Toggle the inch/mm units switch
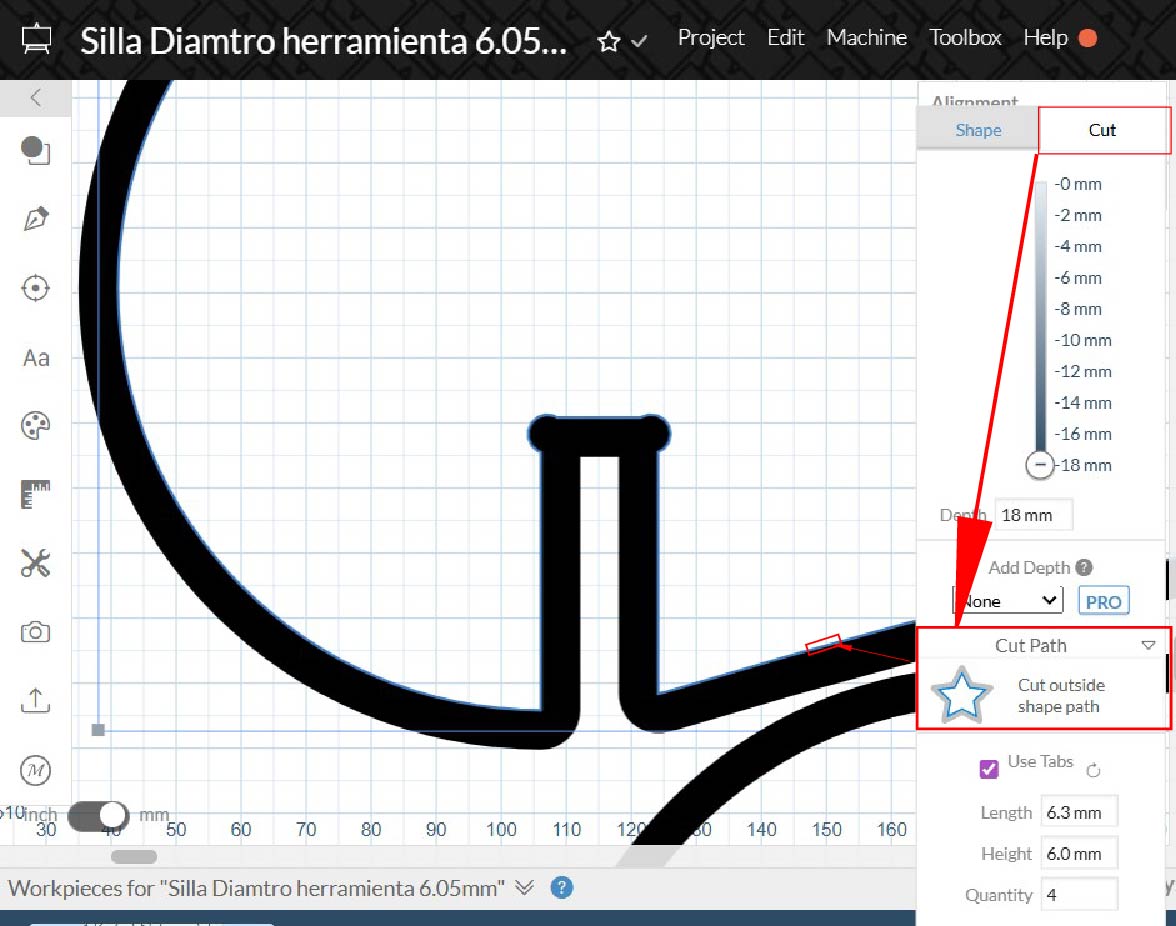 98,816
